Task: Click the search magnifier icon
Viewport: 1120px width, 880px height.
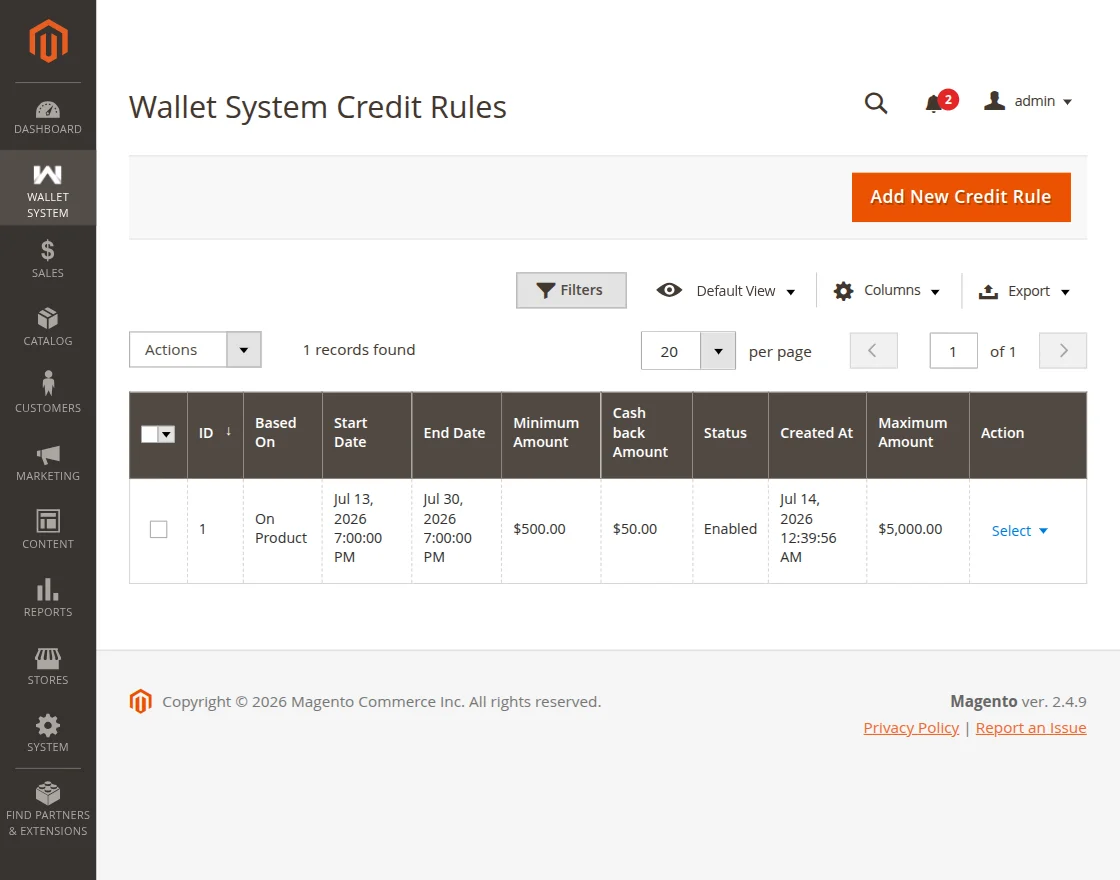Action: click(x=876, y=103)
